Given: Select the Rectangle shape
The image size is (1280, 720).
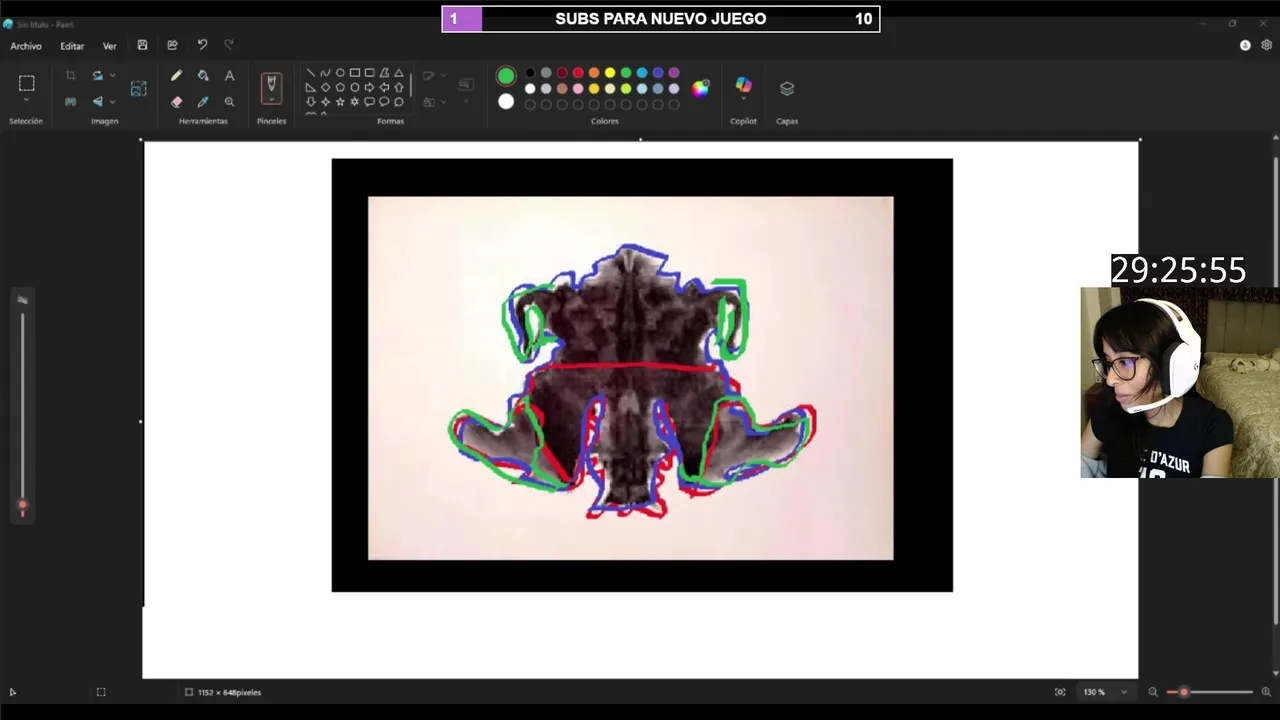Looking at the screenshot, I should click(354, 73).
